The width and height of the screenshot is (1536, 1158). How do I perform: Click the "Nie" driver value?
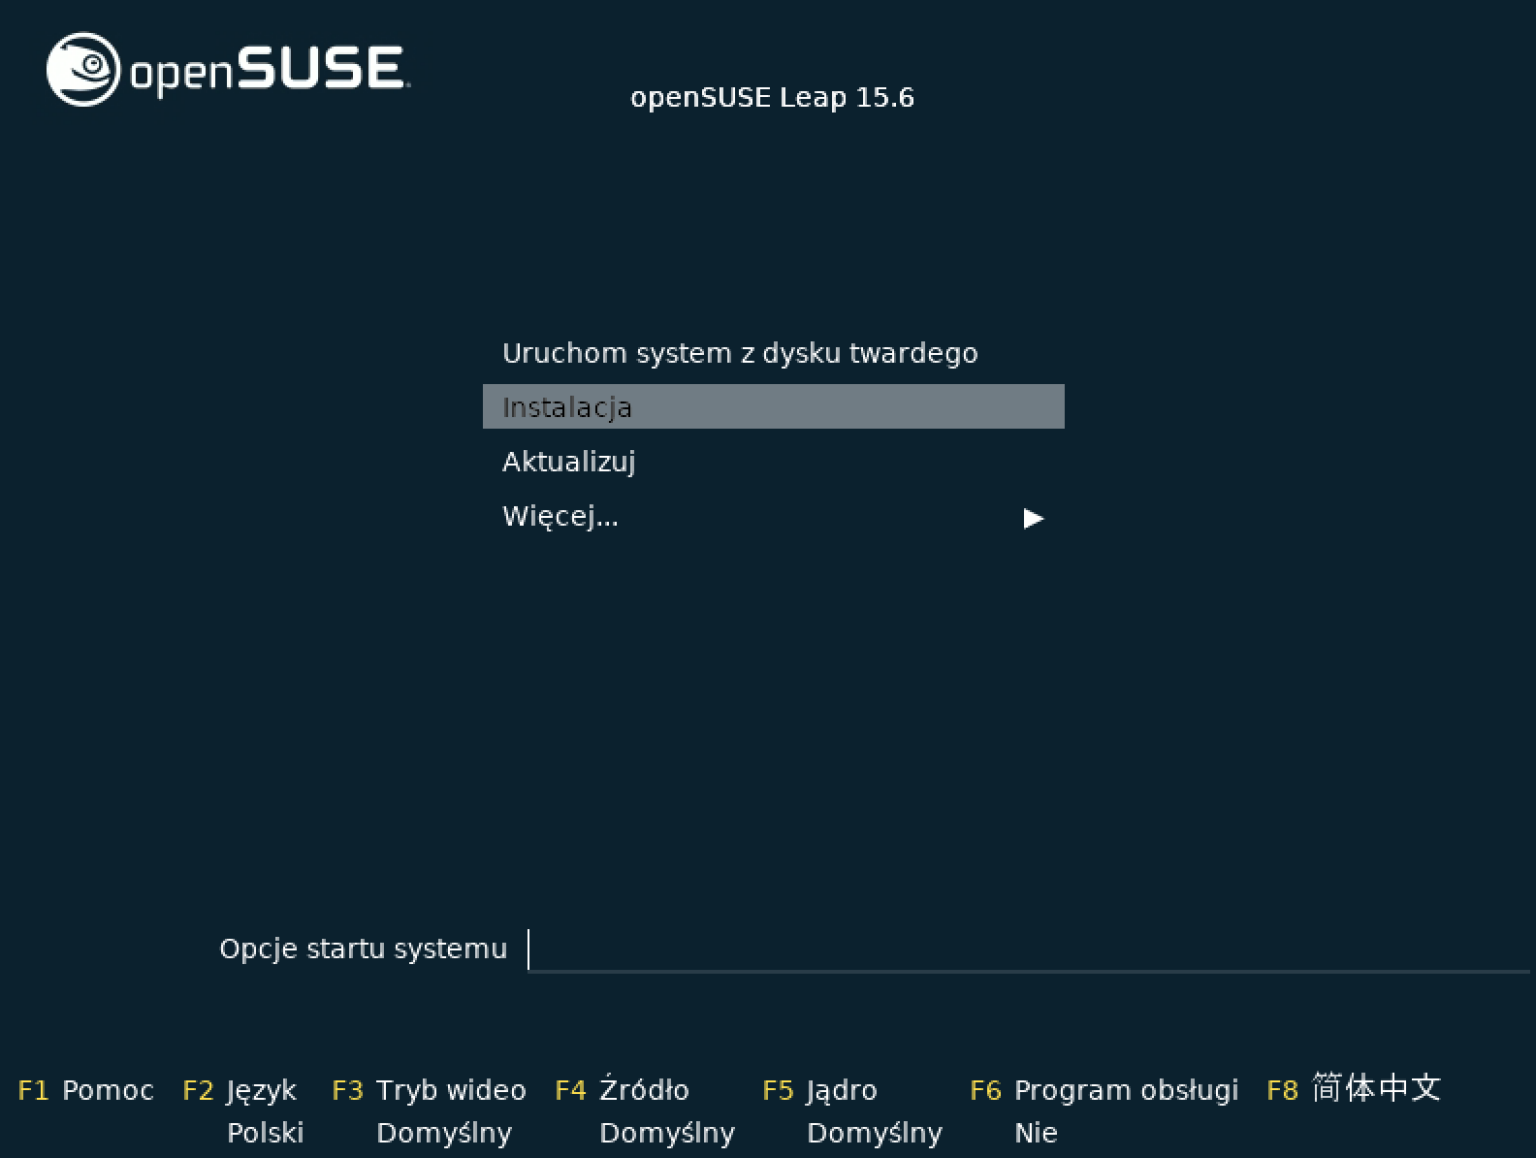tap(1036, 1133)
